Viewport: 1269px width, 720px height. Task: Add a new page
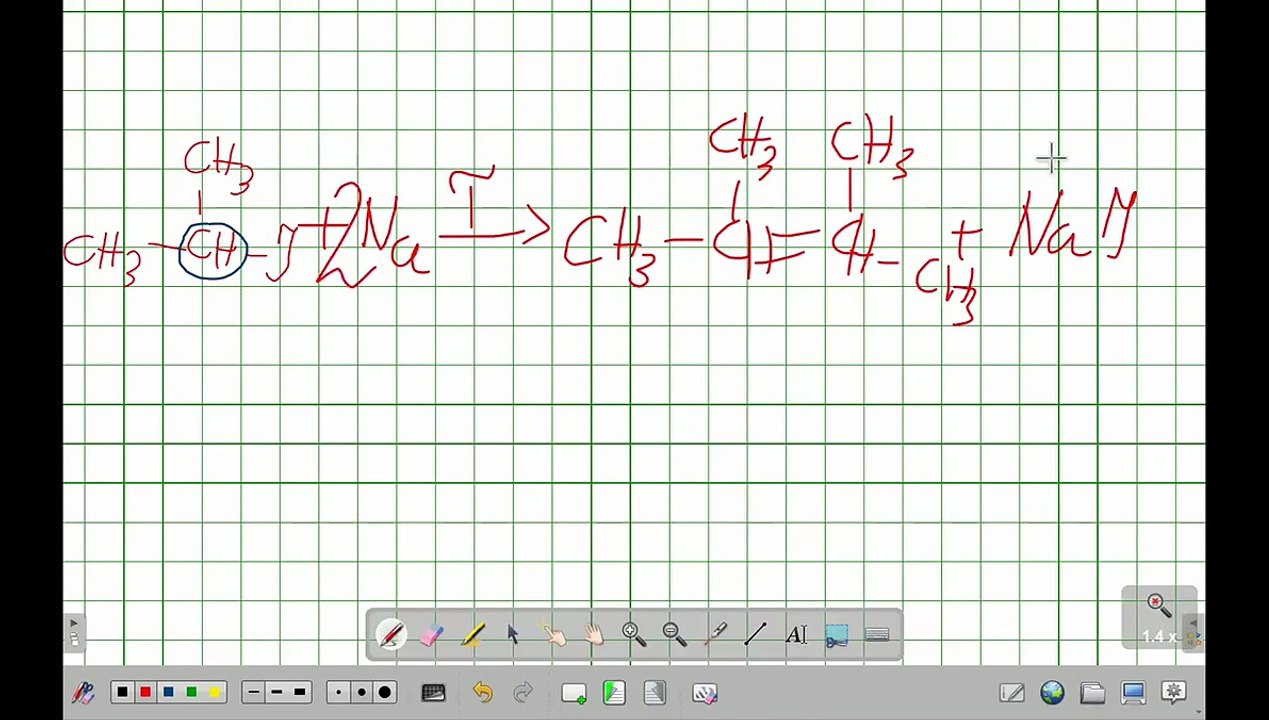[574, 693]
